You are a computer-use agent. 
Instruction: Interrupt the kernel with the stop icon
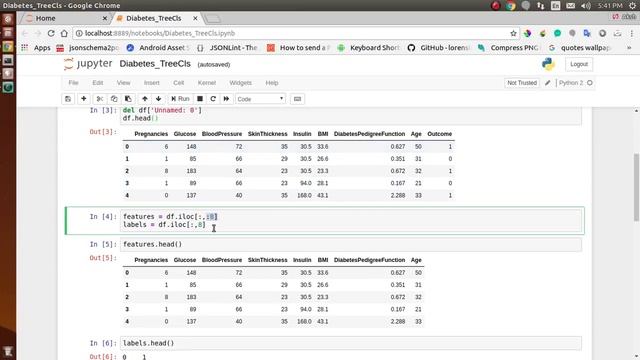coord(200,99)
